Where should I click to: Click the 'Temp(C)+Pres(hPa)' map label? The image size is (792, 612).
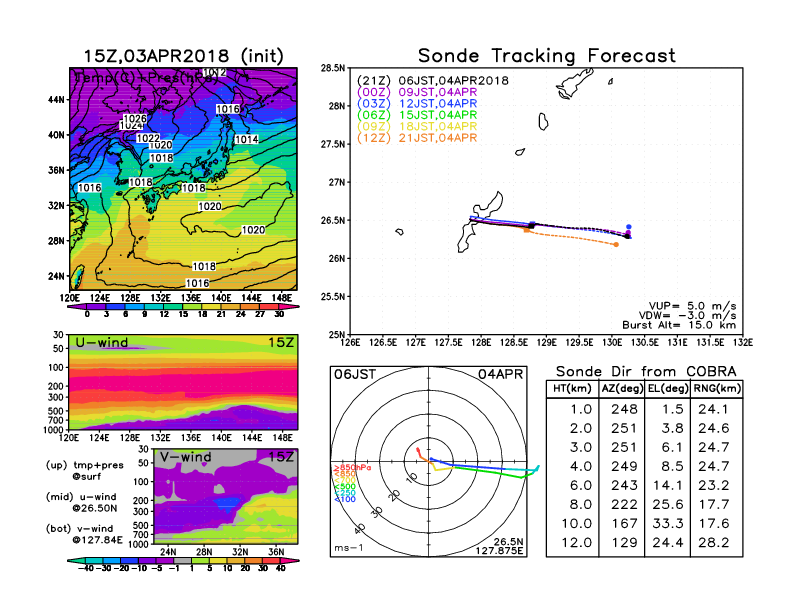pyautogui.click(x=146, y=78)
